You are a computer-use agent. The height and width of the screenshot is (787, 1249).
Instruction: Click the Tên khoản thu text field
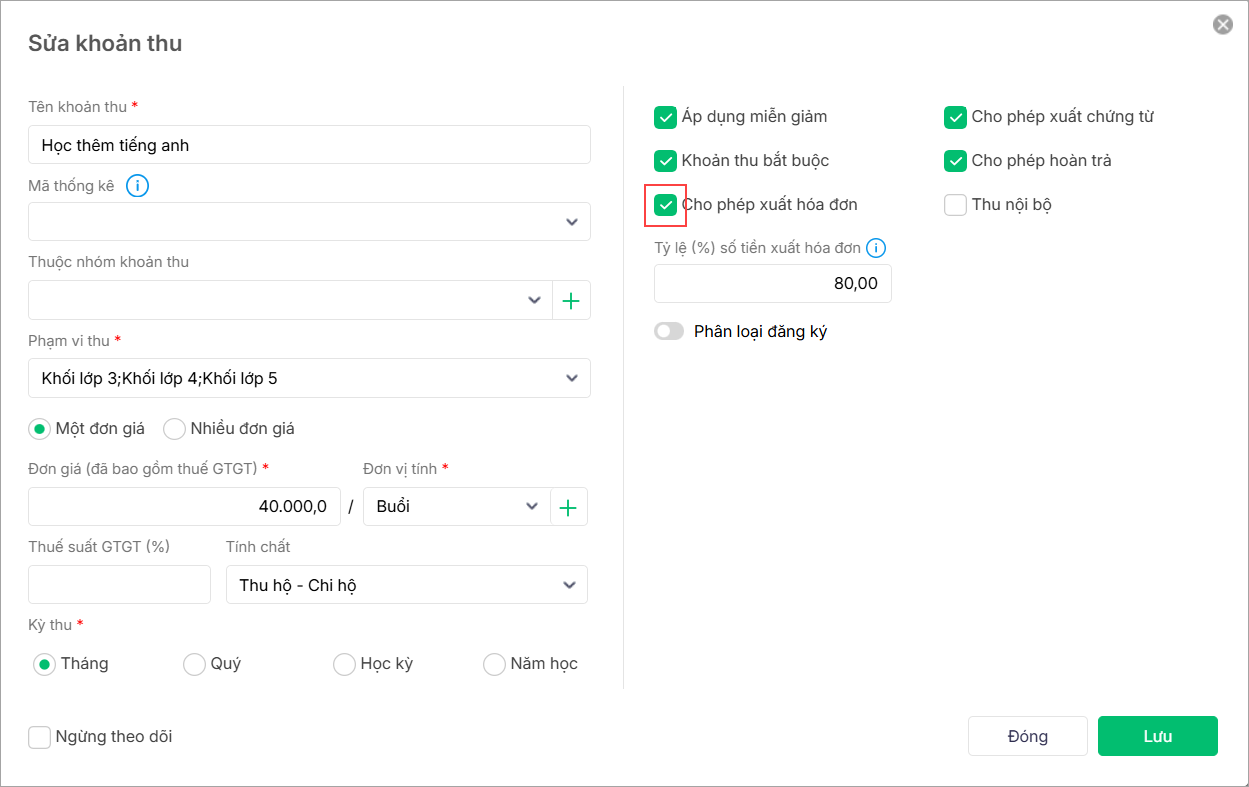(x=309, y=145)
